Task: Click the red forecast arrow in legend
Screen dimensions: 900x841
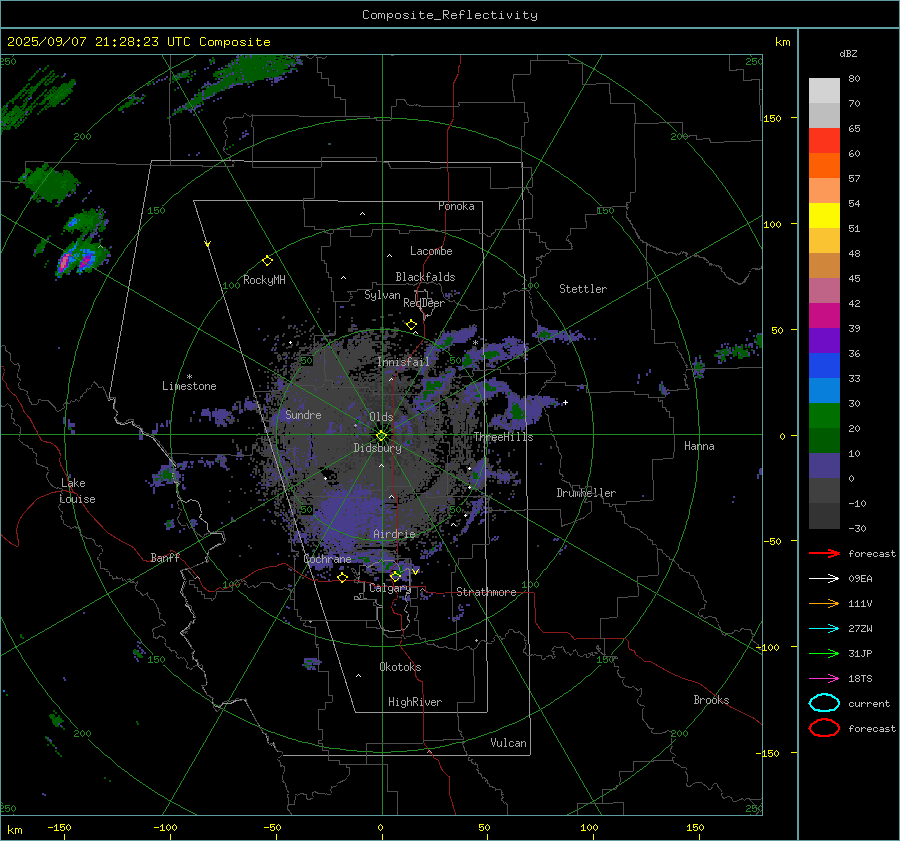Action: (x=824, y=553)
